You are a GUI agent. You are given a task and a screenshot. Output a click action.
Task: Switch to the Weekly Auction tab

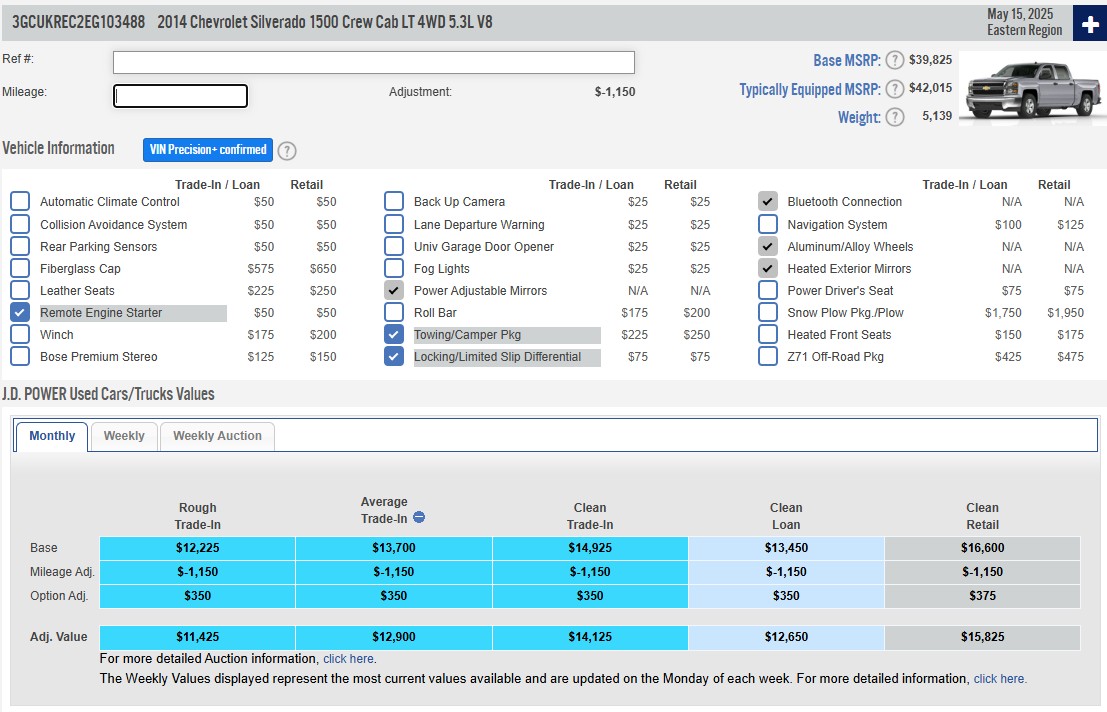coord(217,436)
